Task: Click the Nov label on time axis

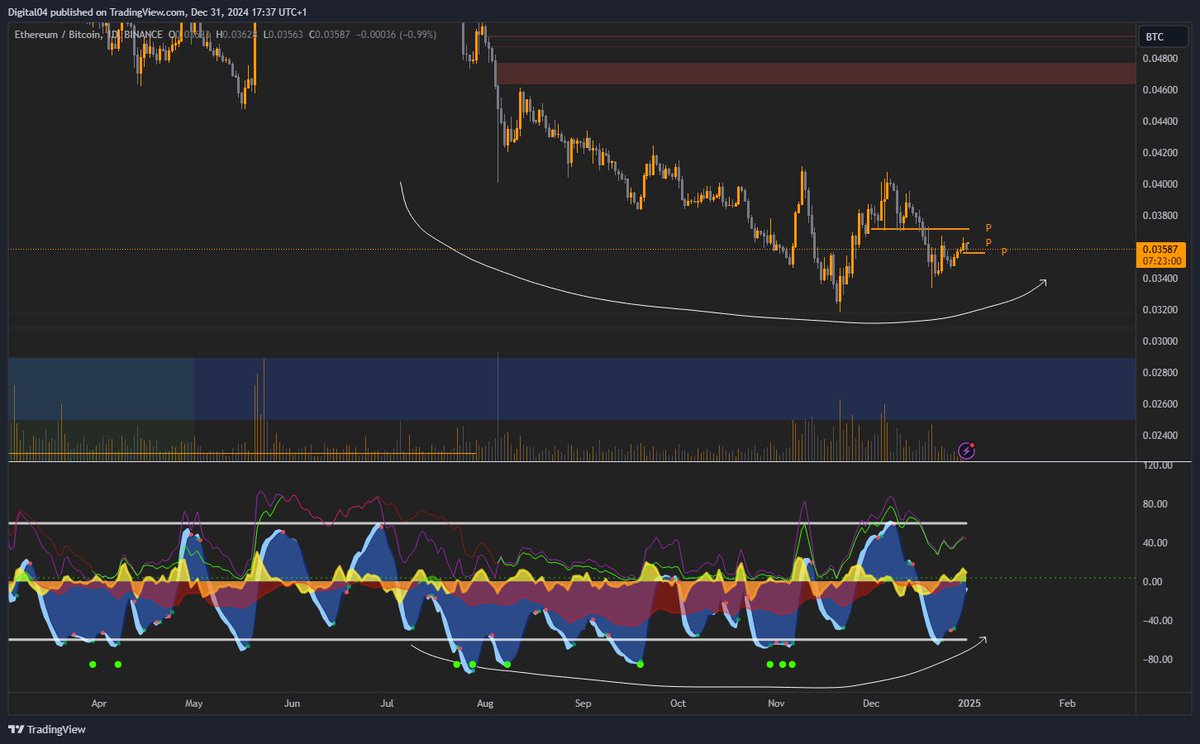Action: coord(776,704)
